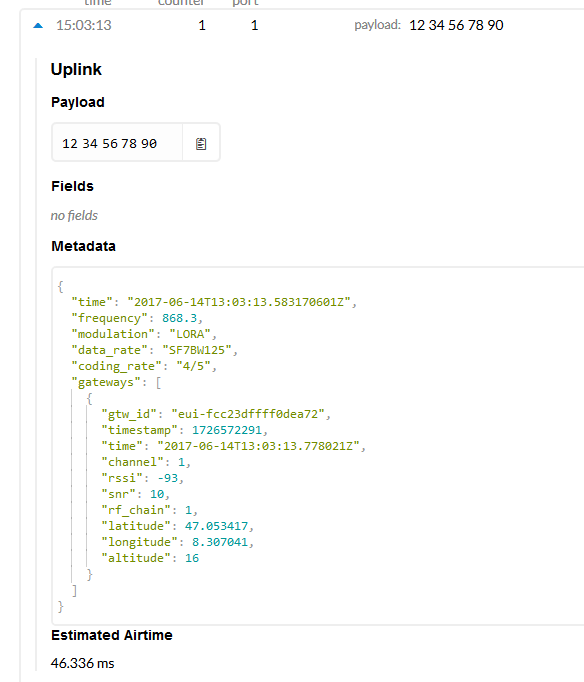
Task: Click the gtw_id value eui-fcc23dffff0dea72
Action: 248,414
